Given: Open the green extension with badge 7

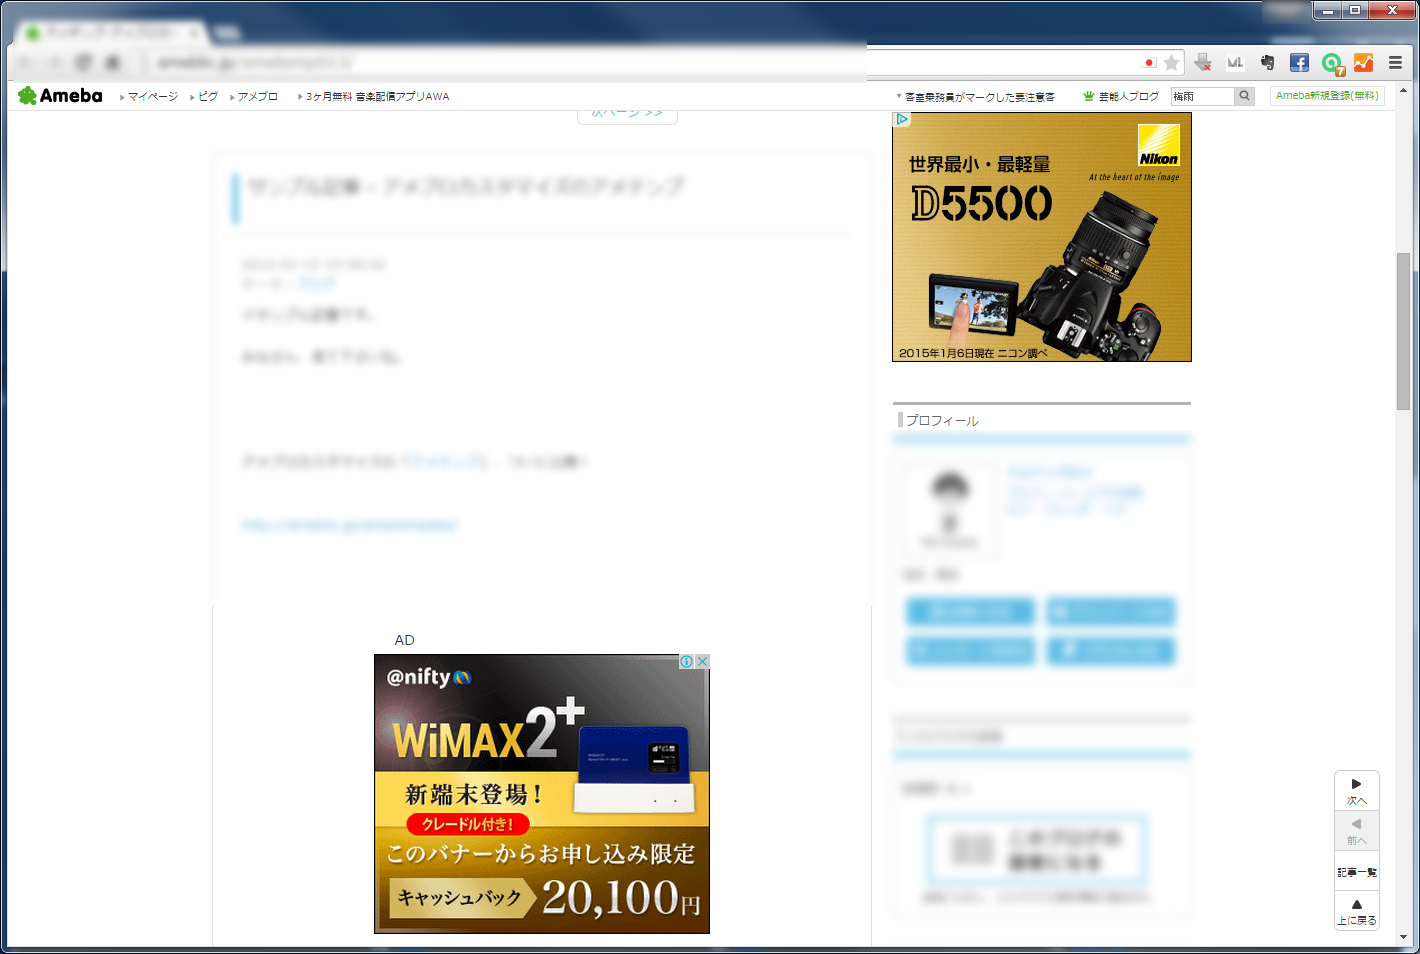Looking at the screenshot, I should (1332, 64).
